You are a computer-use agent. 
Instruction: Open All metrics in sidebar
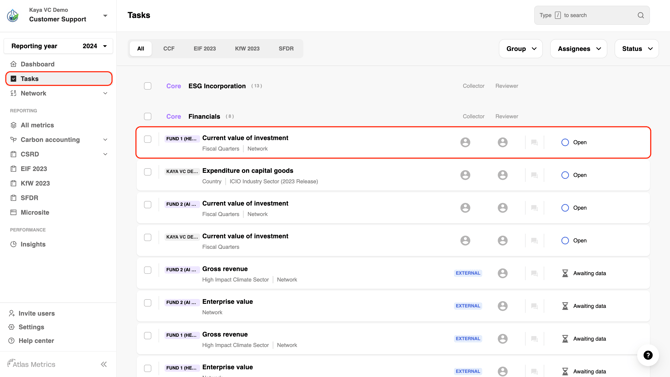37,125
